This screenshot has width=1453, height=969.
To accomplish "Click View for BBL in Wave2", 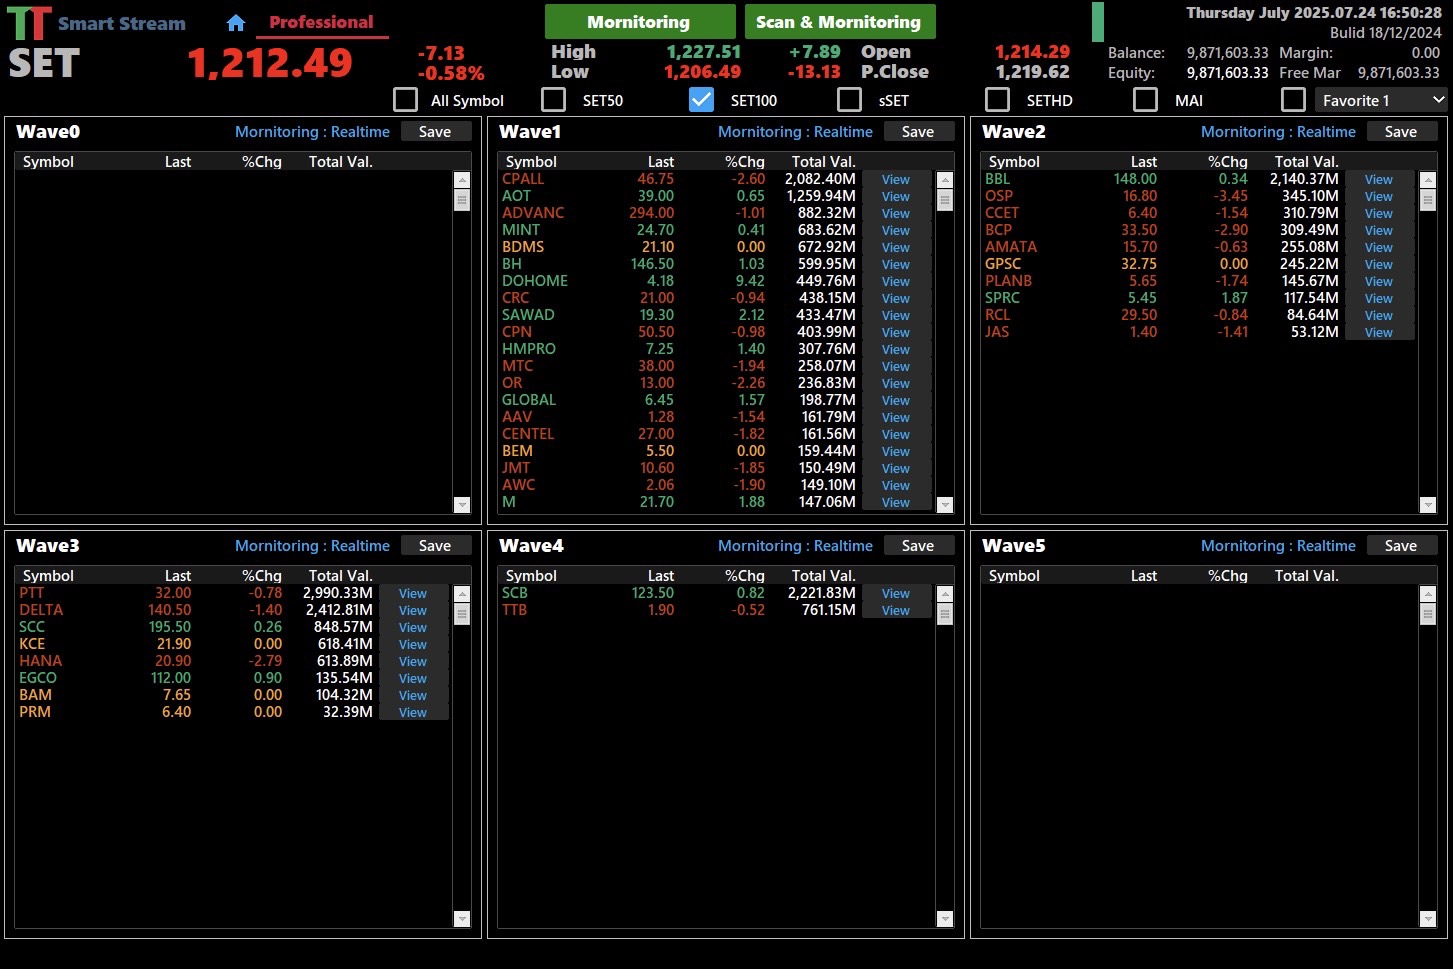I will click(1379, 180).
